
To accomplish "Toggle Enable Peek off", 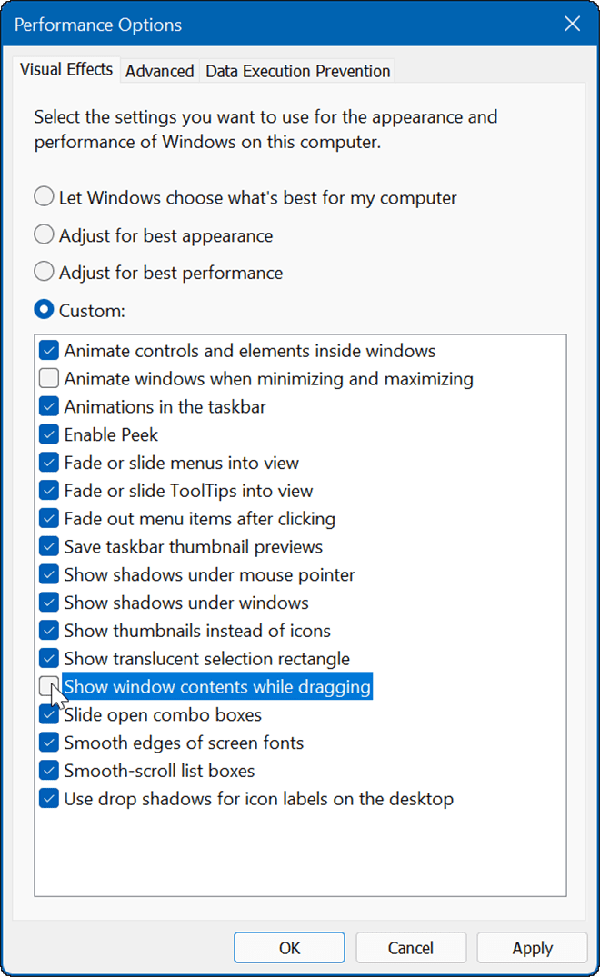I will point(47,434).
